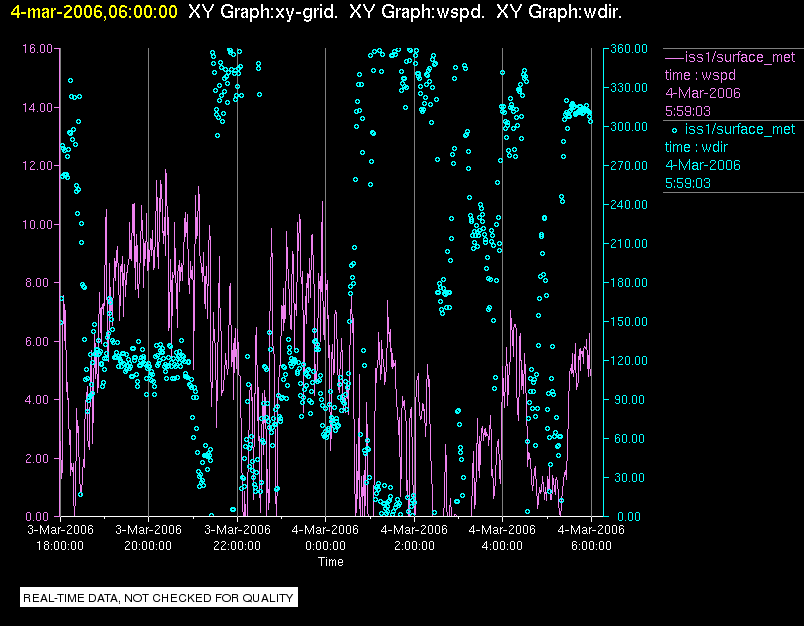Screen dimensions: 804x626
Task: Click the right axis value 210.00
Action: [629, 244]
